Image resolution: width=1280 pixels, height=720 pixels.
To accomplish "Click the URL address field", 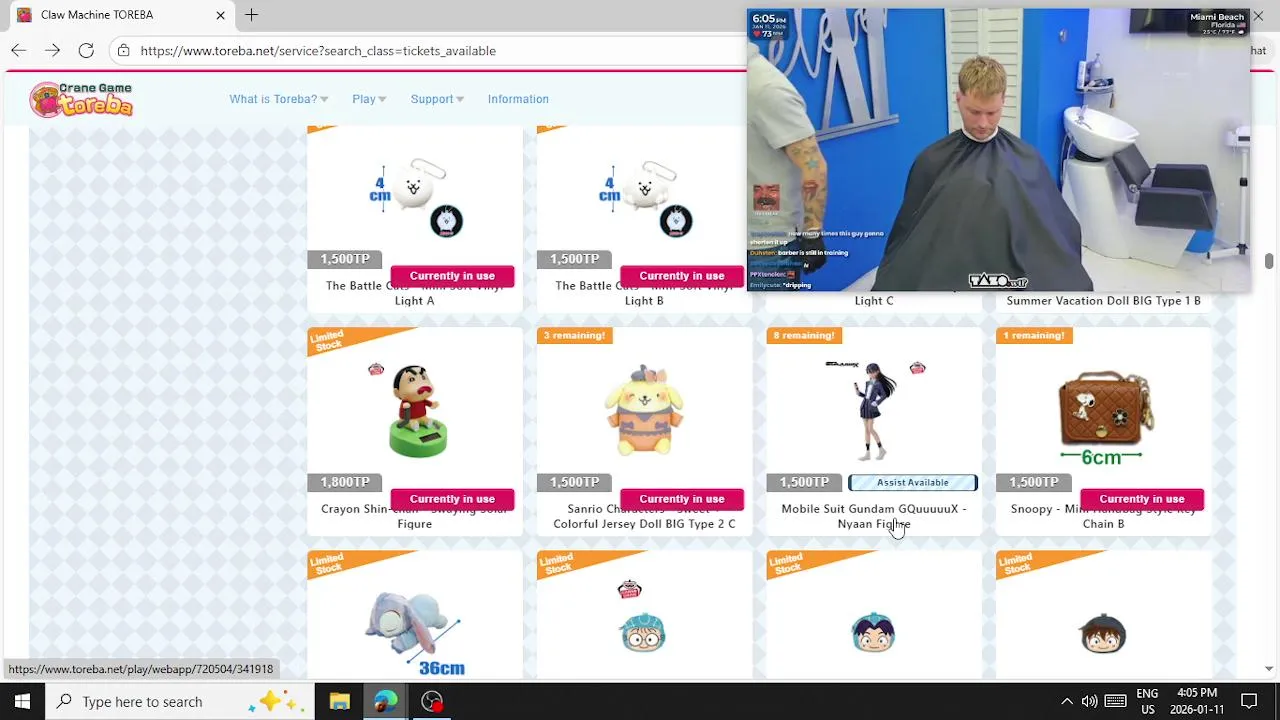I will 430,51.
